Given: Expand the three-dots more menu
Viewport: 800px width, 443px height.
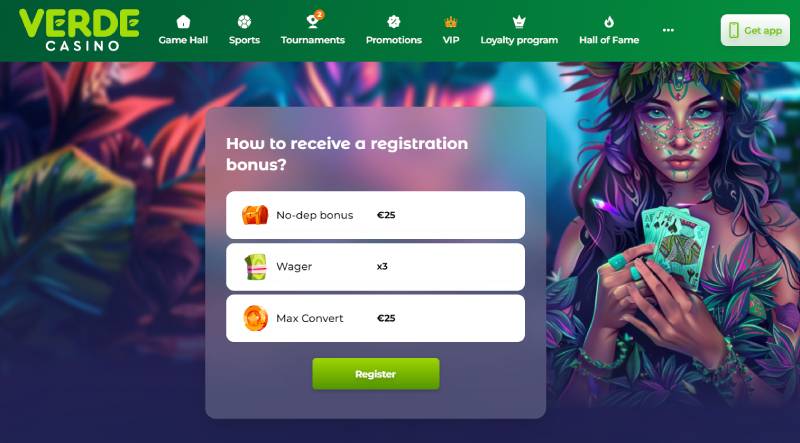Looking at the screenshot, I should (668, 30).
